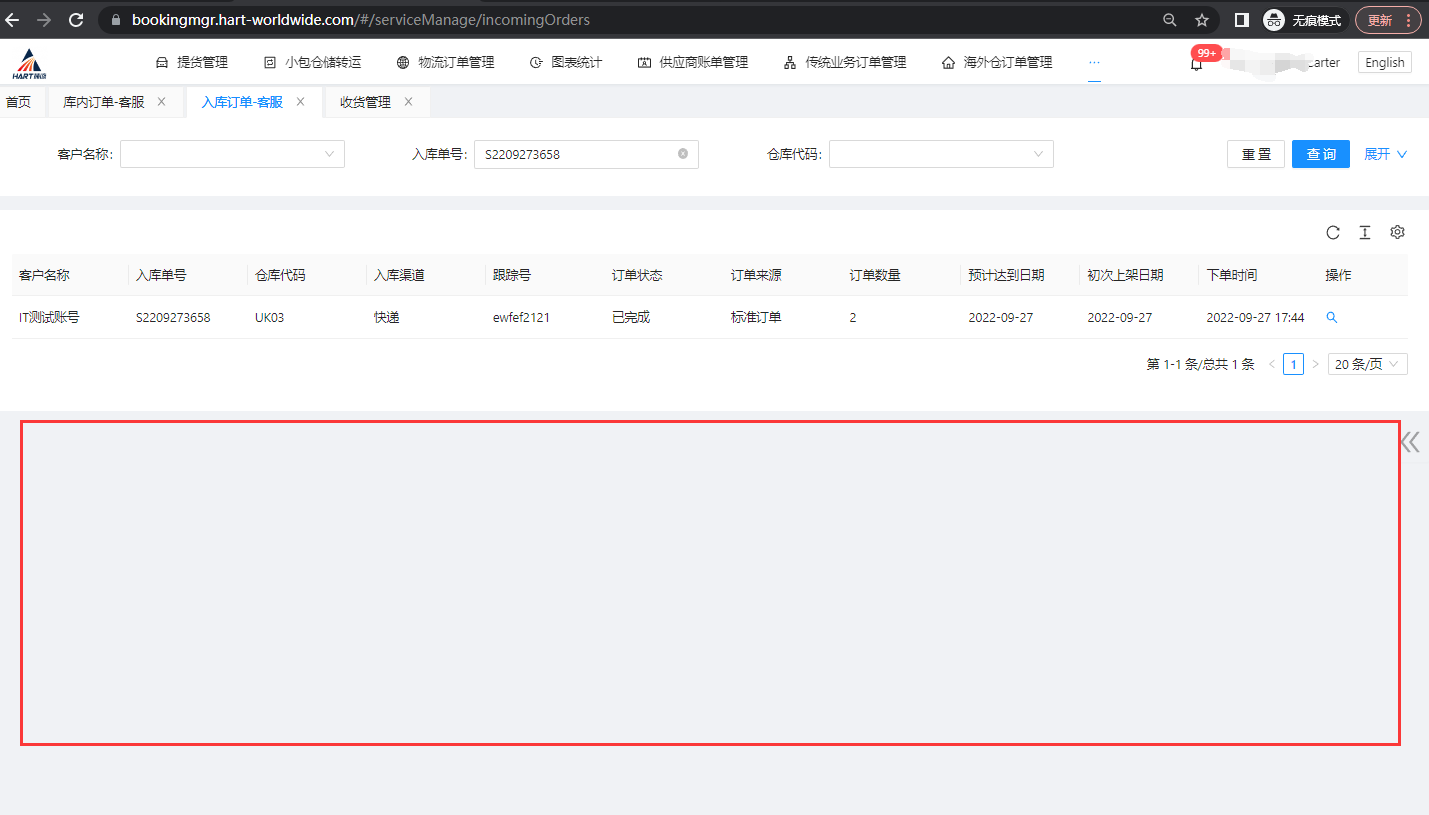1429x815 pixels.
Task: Switch to the 库内订单-客服 tab
Action: 103,102
